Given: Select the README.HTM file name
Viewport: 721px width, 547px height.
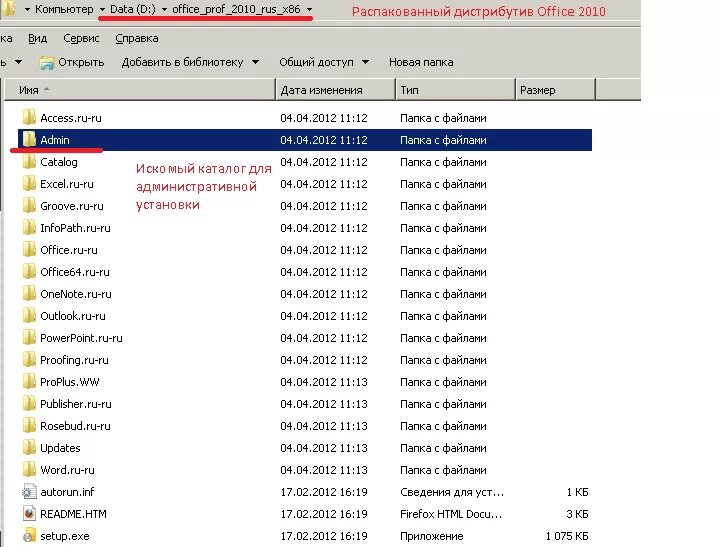Looking at the screenshot, I should pos(74,514).
